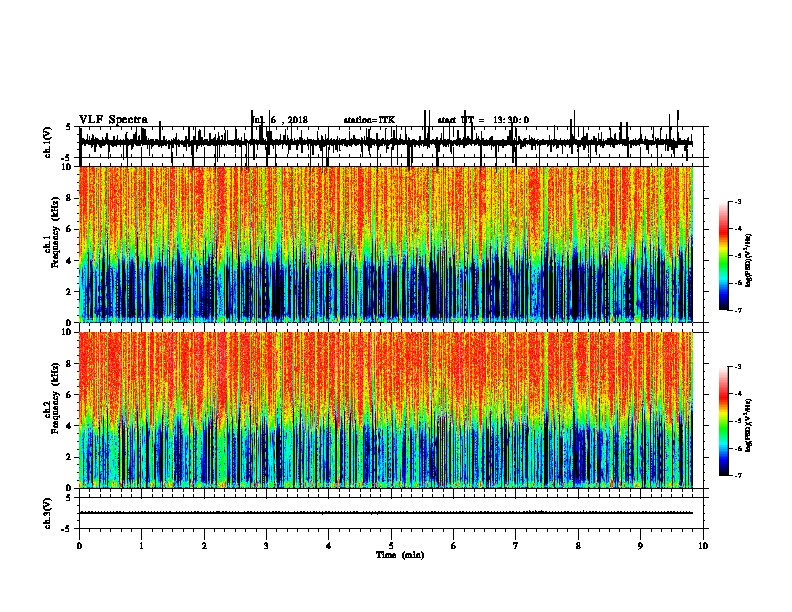Click time axis tick label "7"

pyautogui.click(x=516, y=546)
